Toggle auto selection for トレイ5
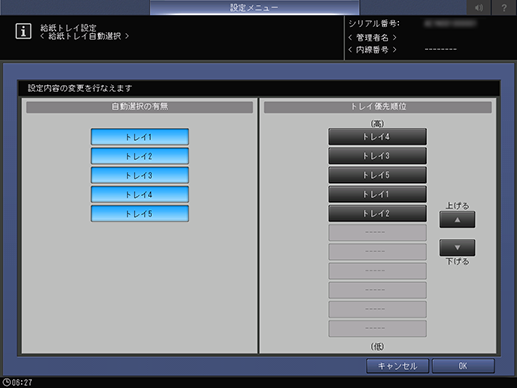 tap(140, 214)
